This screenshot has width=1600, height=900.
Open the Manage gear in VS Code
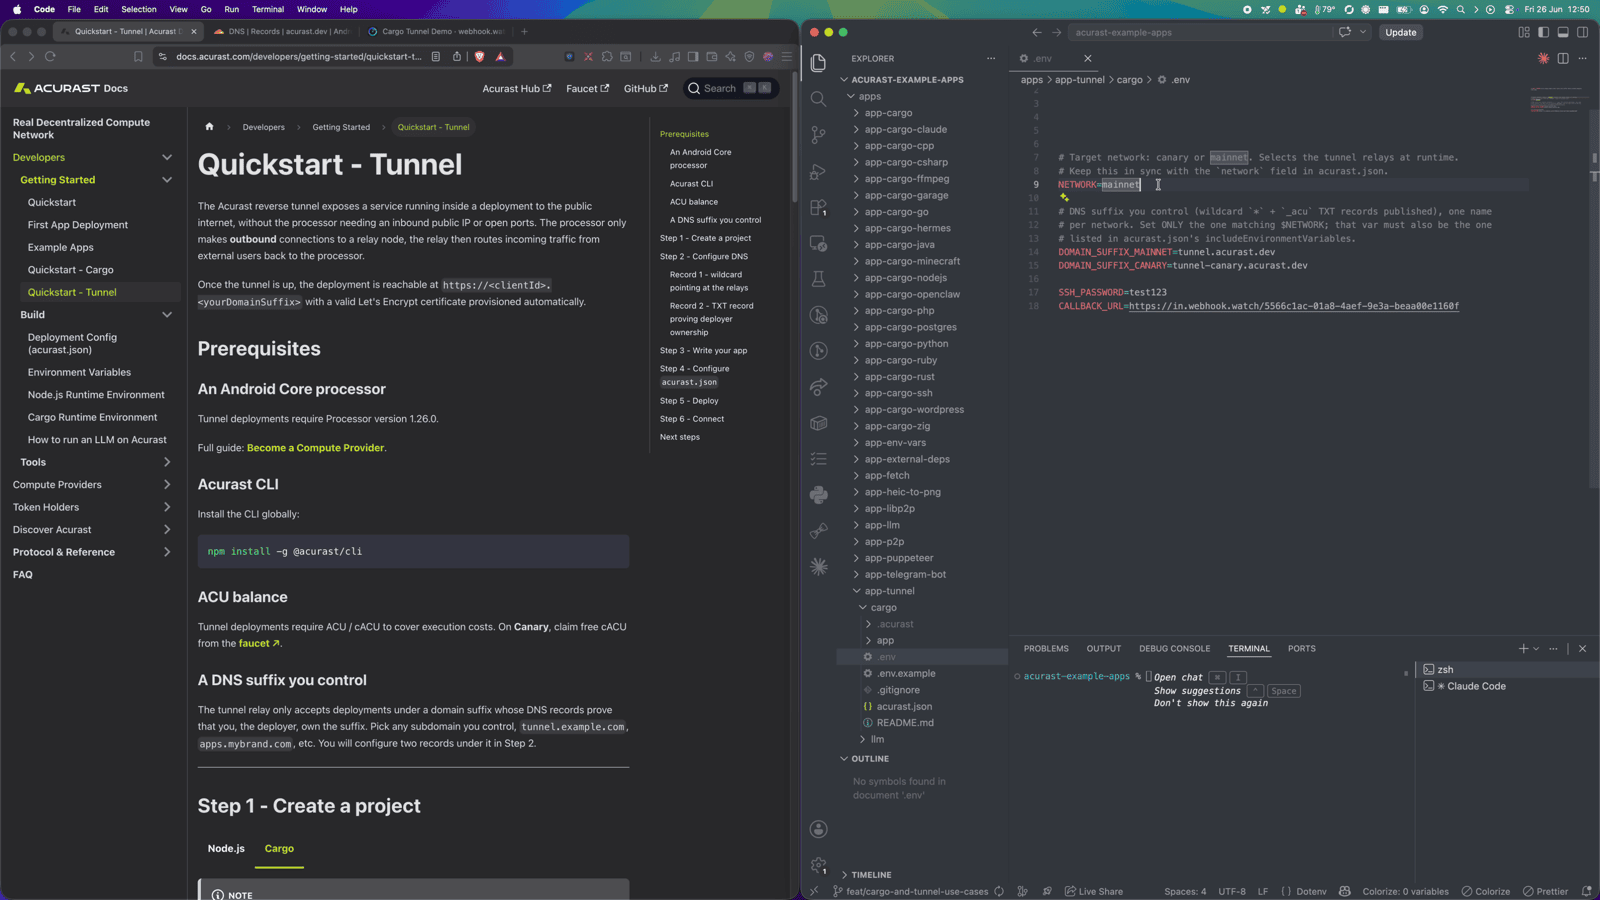pyautogui.click(x=818, y=865)
